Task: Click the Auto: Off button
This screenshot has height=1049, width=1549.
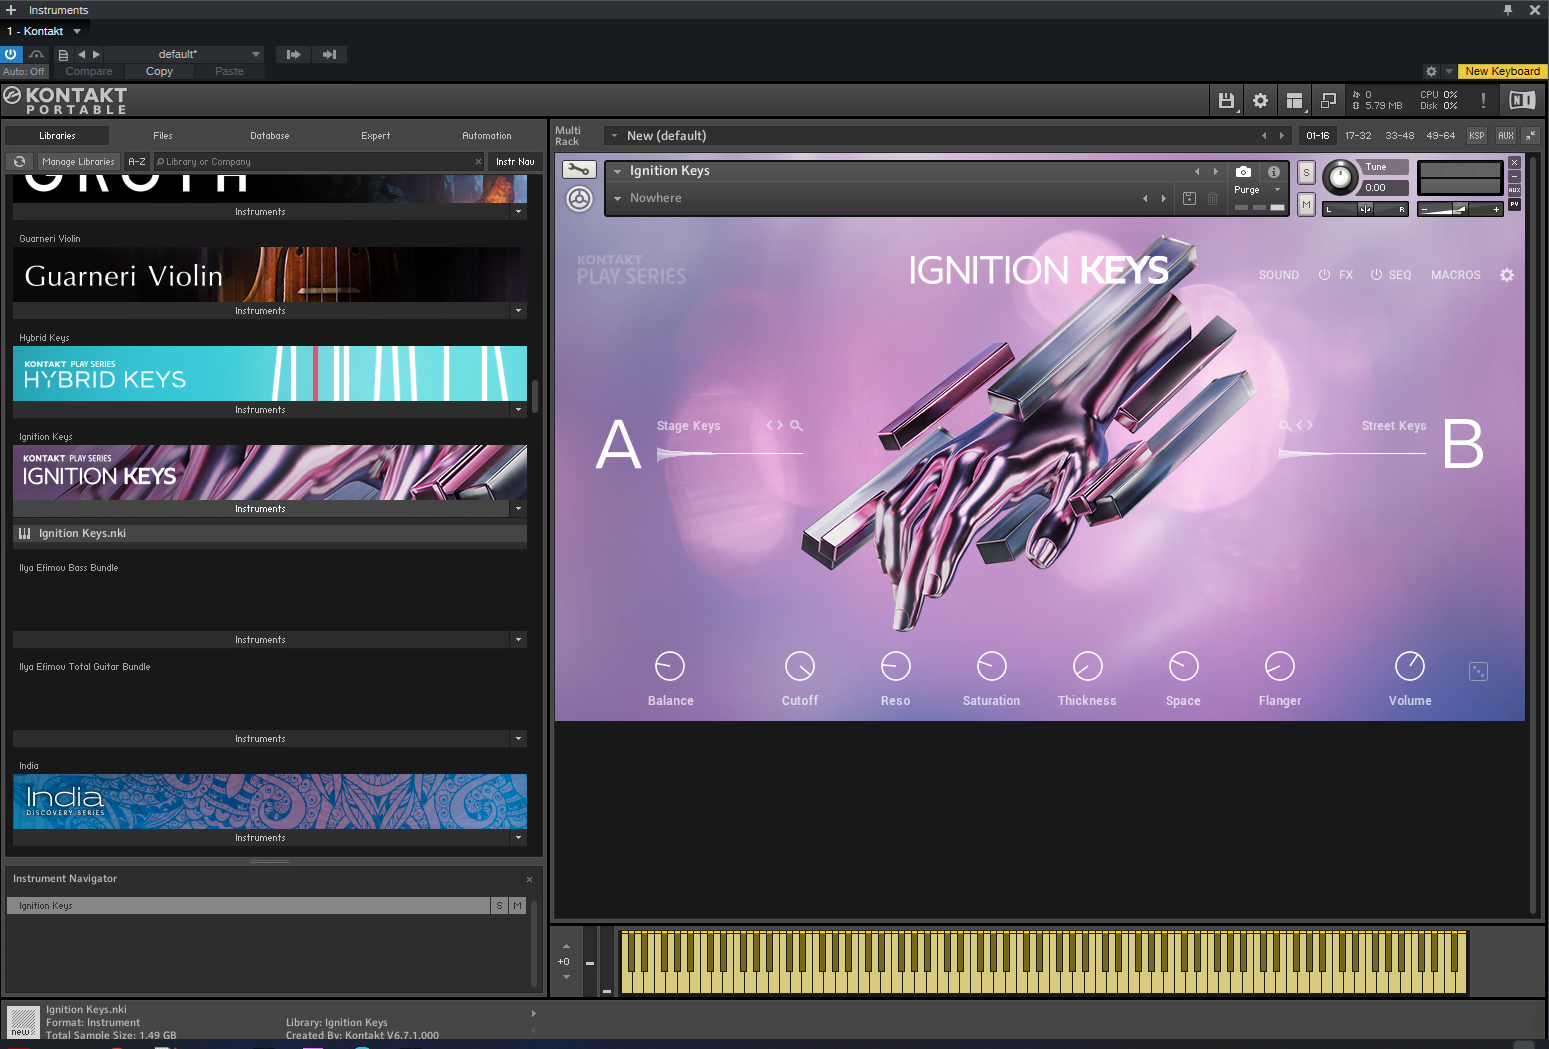Action: point(24,72)
